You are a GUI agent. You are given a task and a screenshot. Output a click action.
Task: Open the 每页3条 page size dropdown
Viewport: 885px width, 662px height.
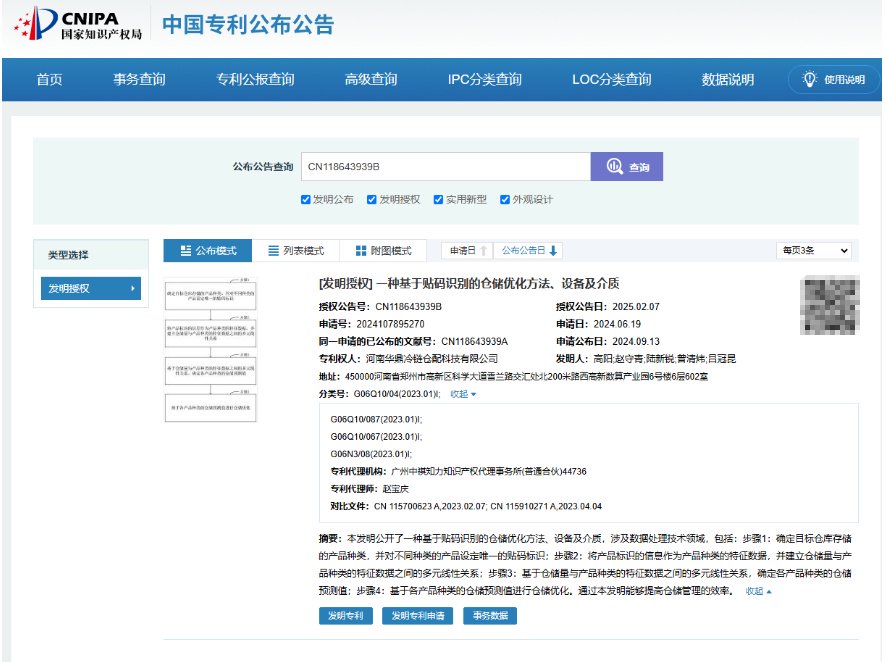tap(814, 251)
